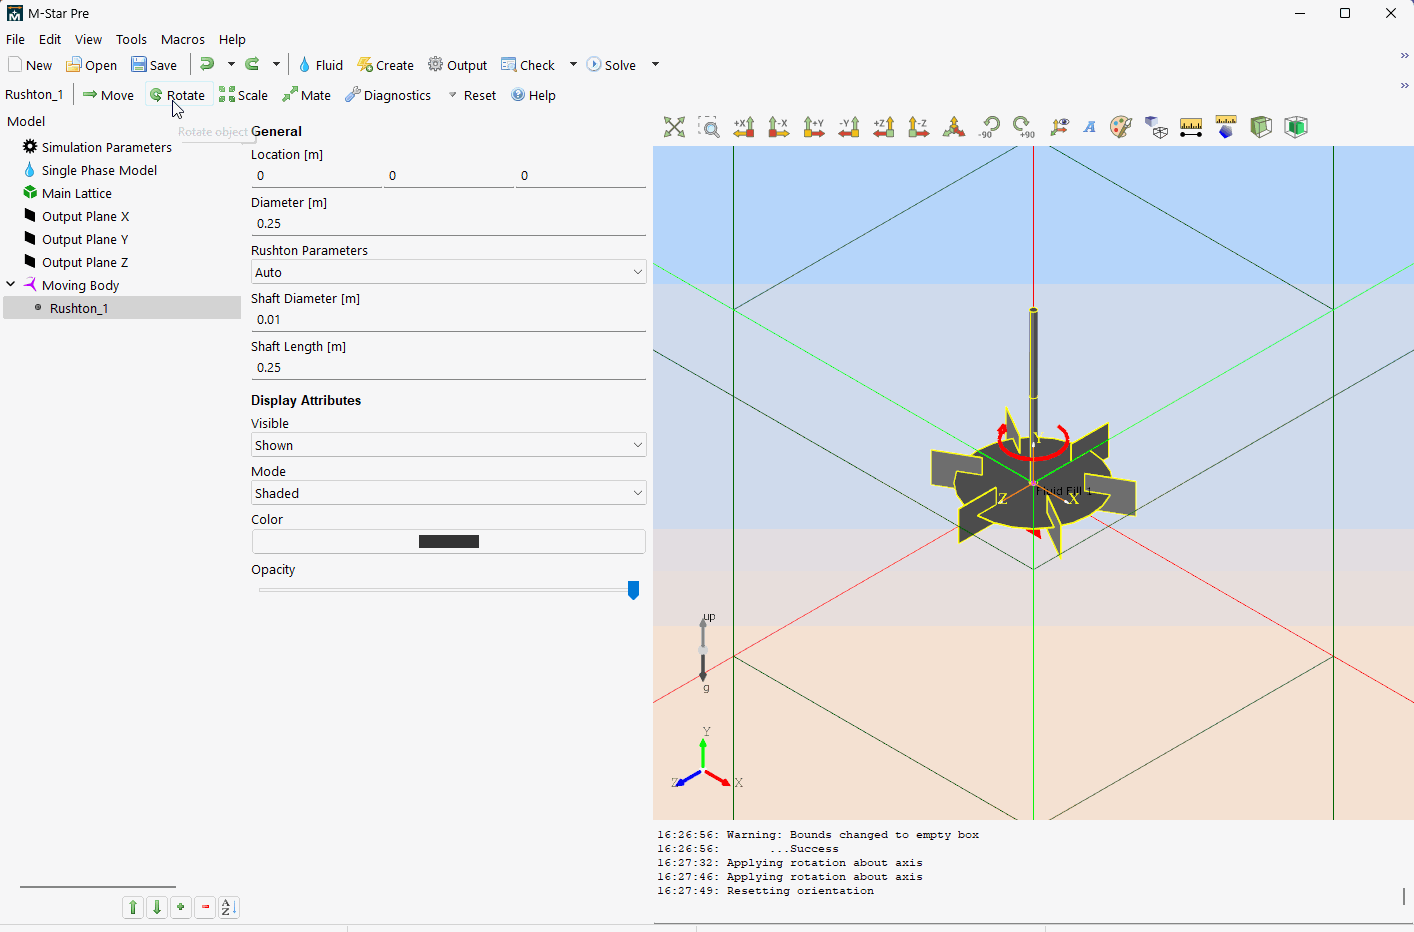Save the current model
The image size is (1414, 932).
click(154, 65)
